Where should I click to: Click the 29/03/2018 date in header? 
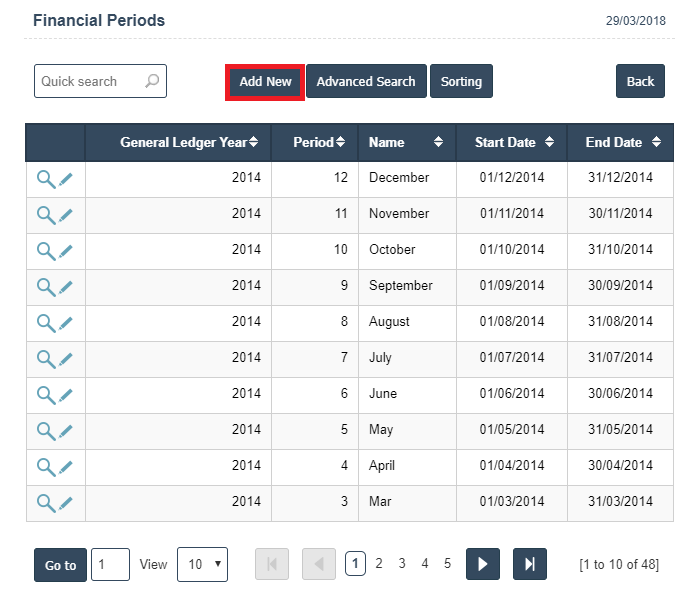click(x=636, y=21)
